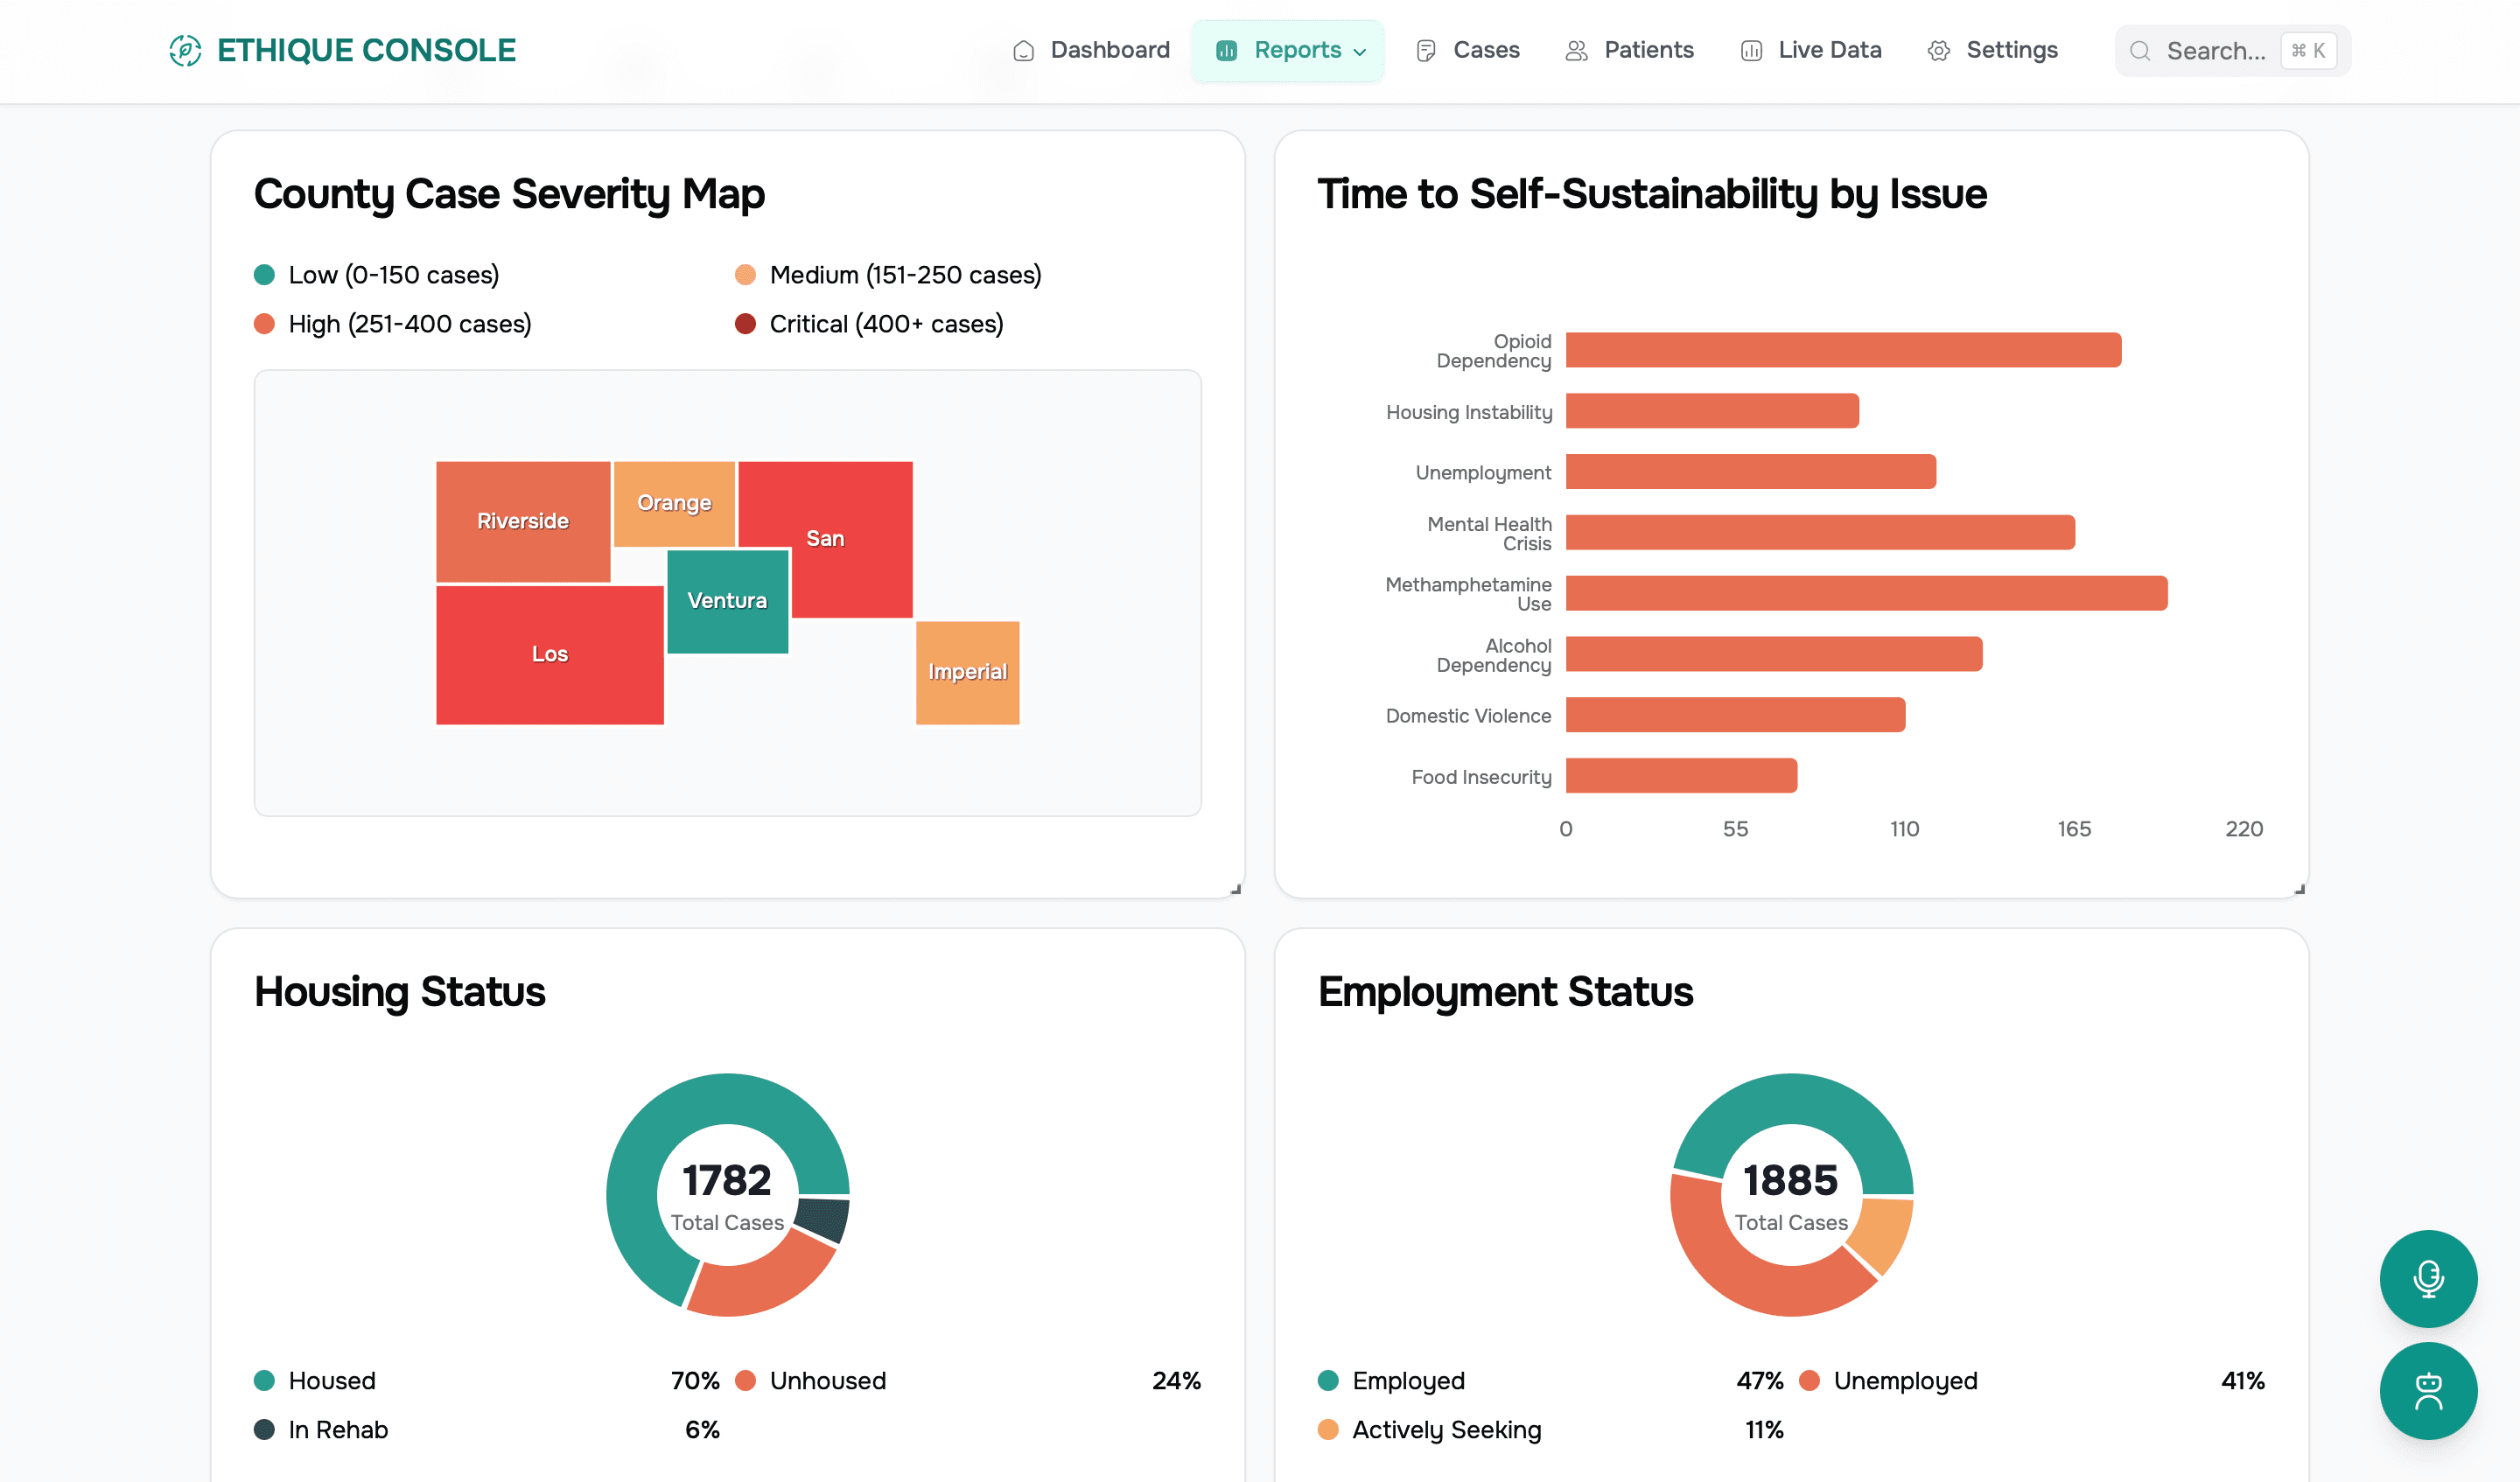Click the Patients people icon
This screenshot has width=2520, height=1482.
point(1577,50)
